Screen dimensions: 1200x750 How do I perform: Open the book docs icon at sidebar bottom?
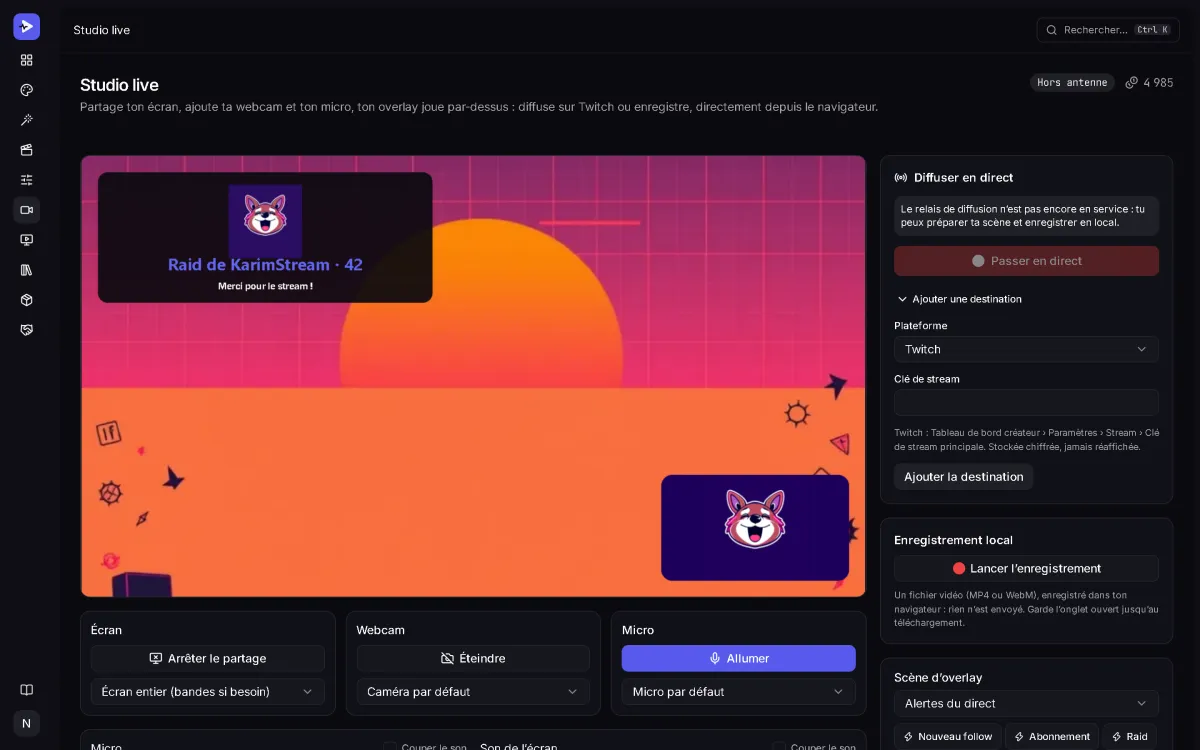coord(27,690)
